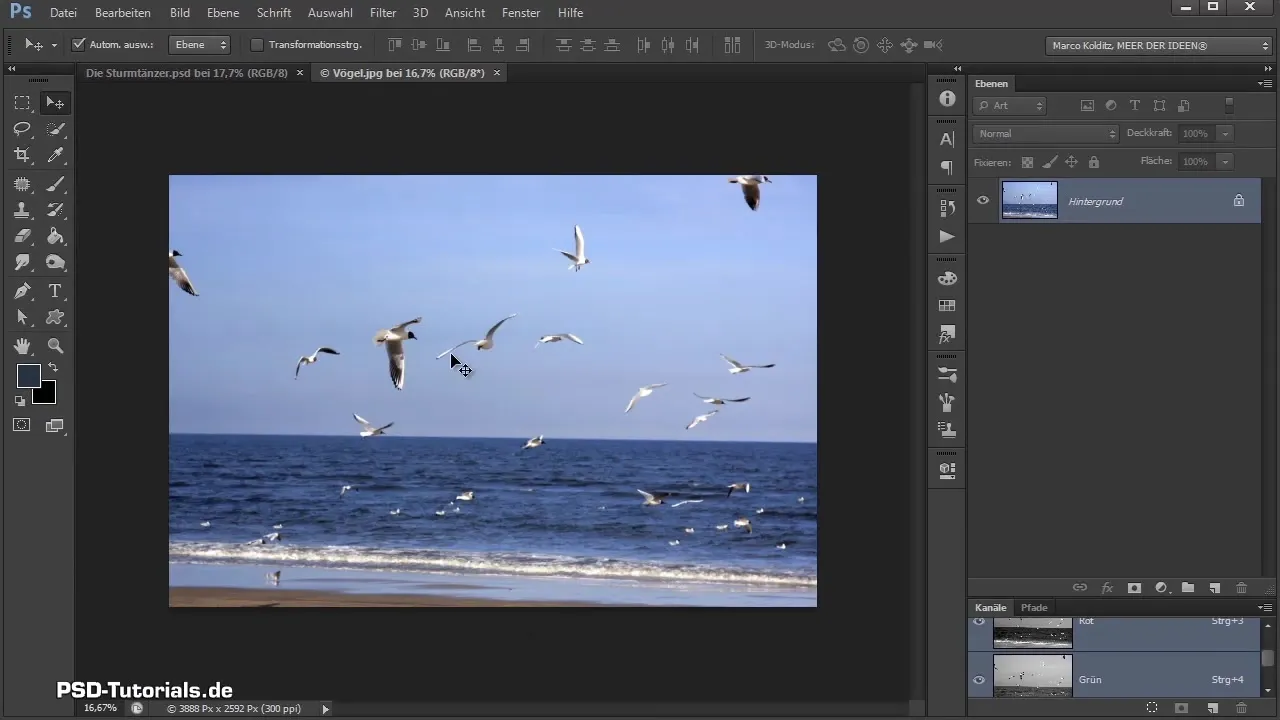Screen dimensions: 1280x720
Task: Toggle Quick Mask mode
Action: pos(22,425)
